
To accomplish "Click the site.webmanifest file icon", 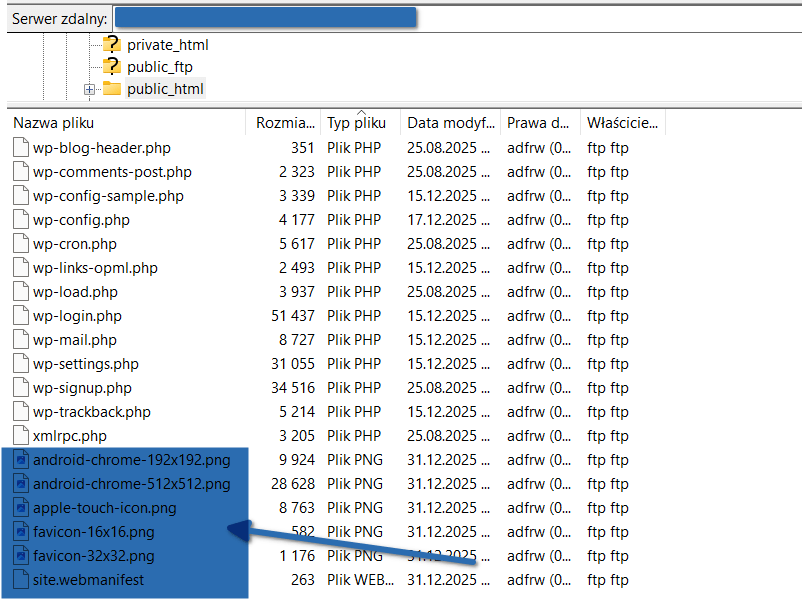I will click(x=21, y=580).
